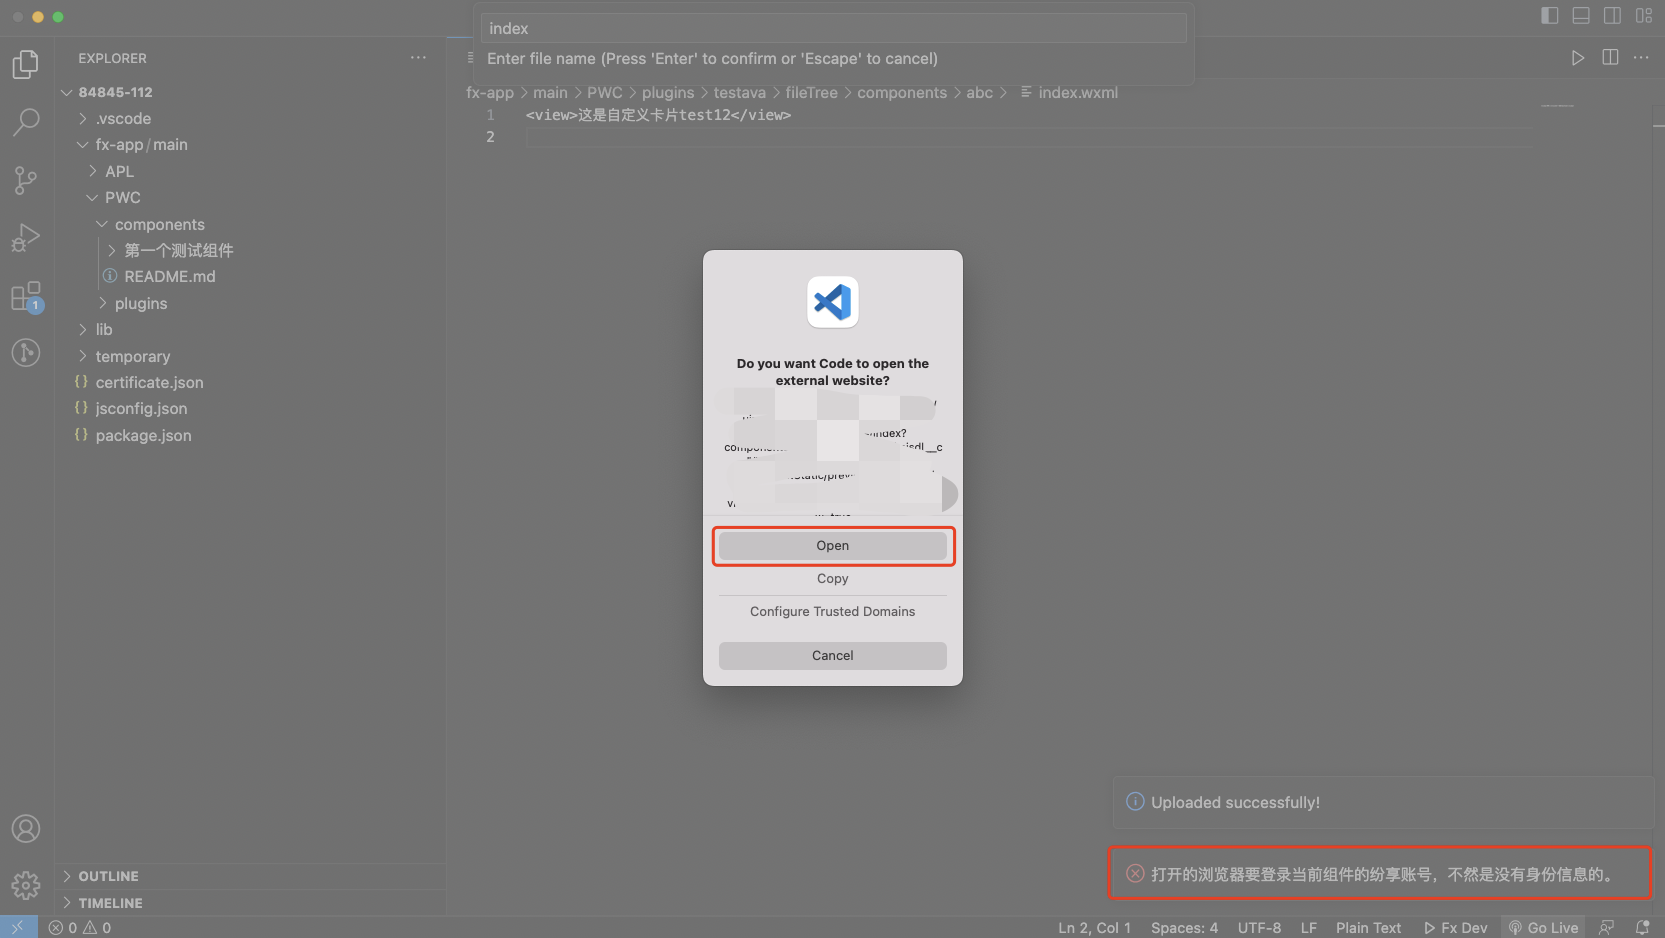Click Ln 2, Col 1 indicator
Viewport: 1665px width, 938px height.
click(1094, 927)
